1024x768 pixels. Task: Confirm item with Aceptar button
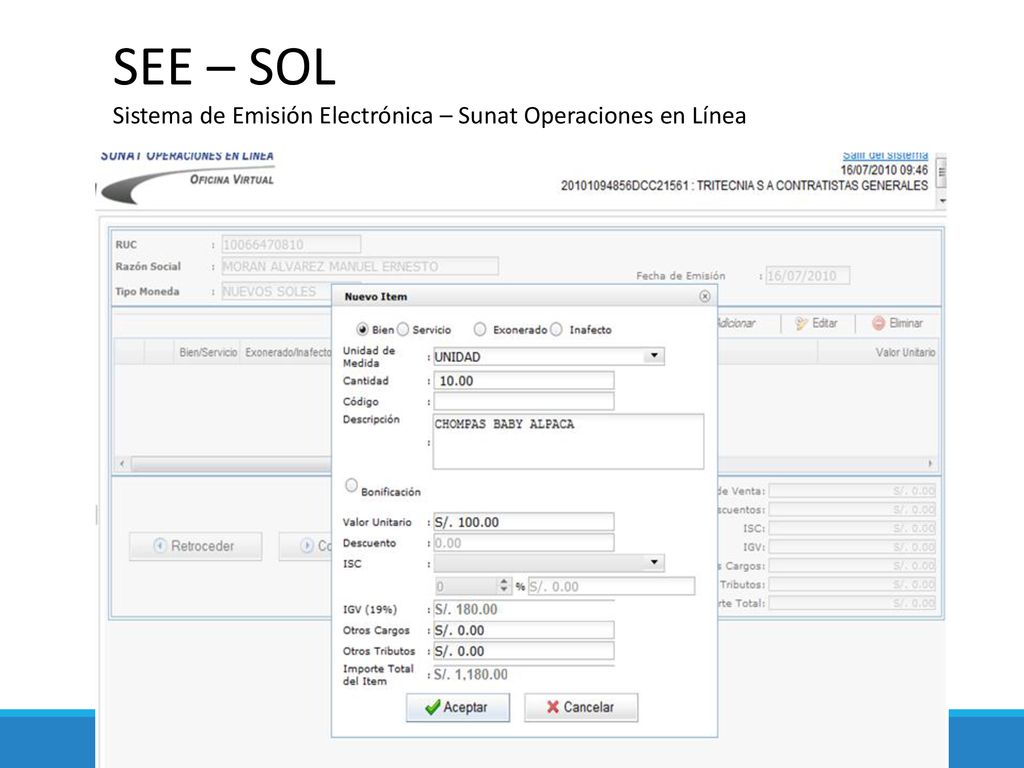coord(458,707)
